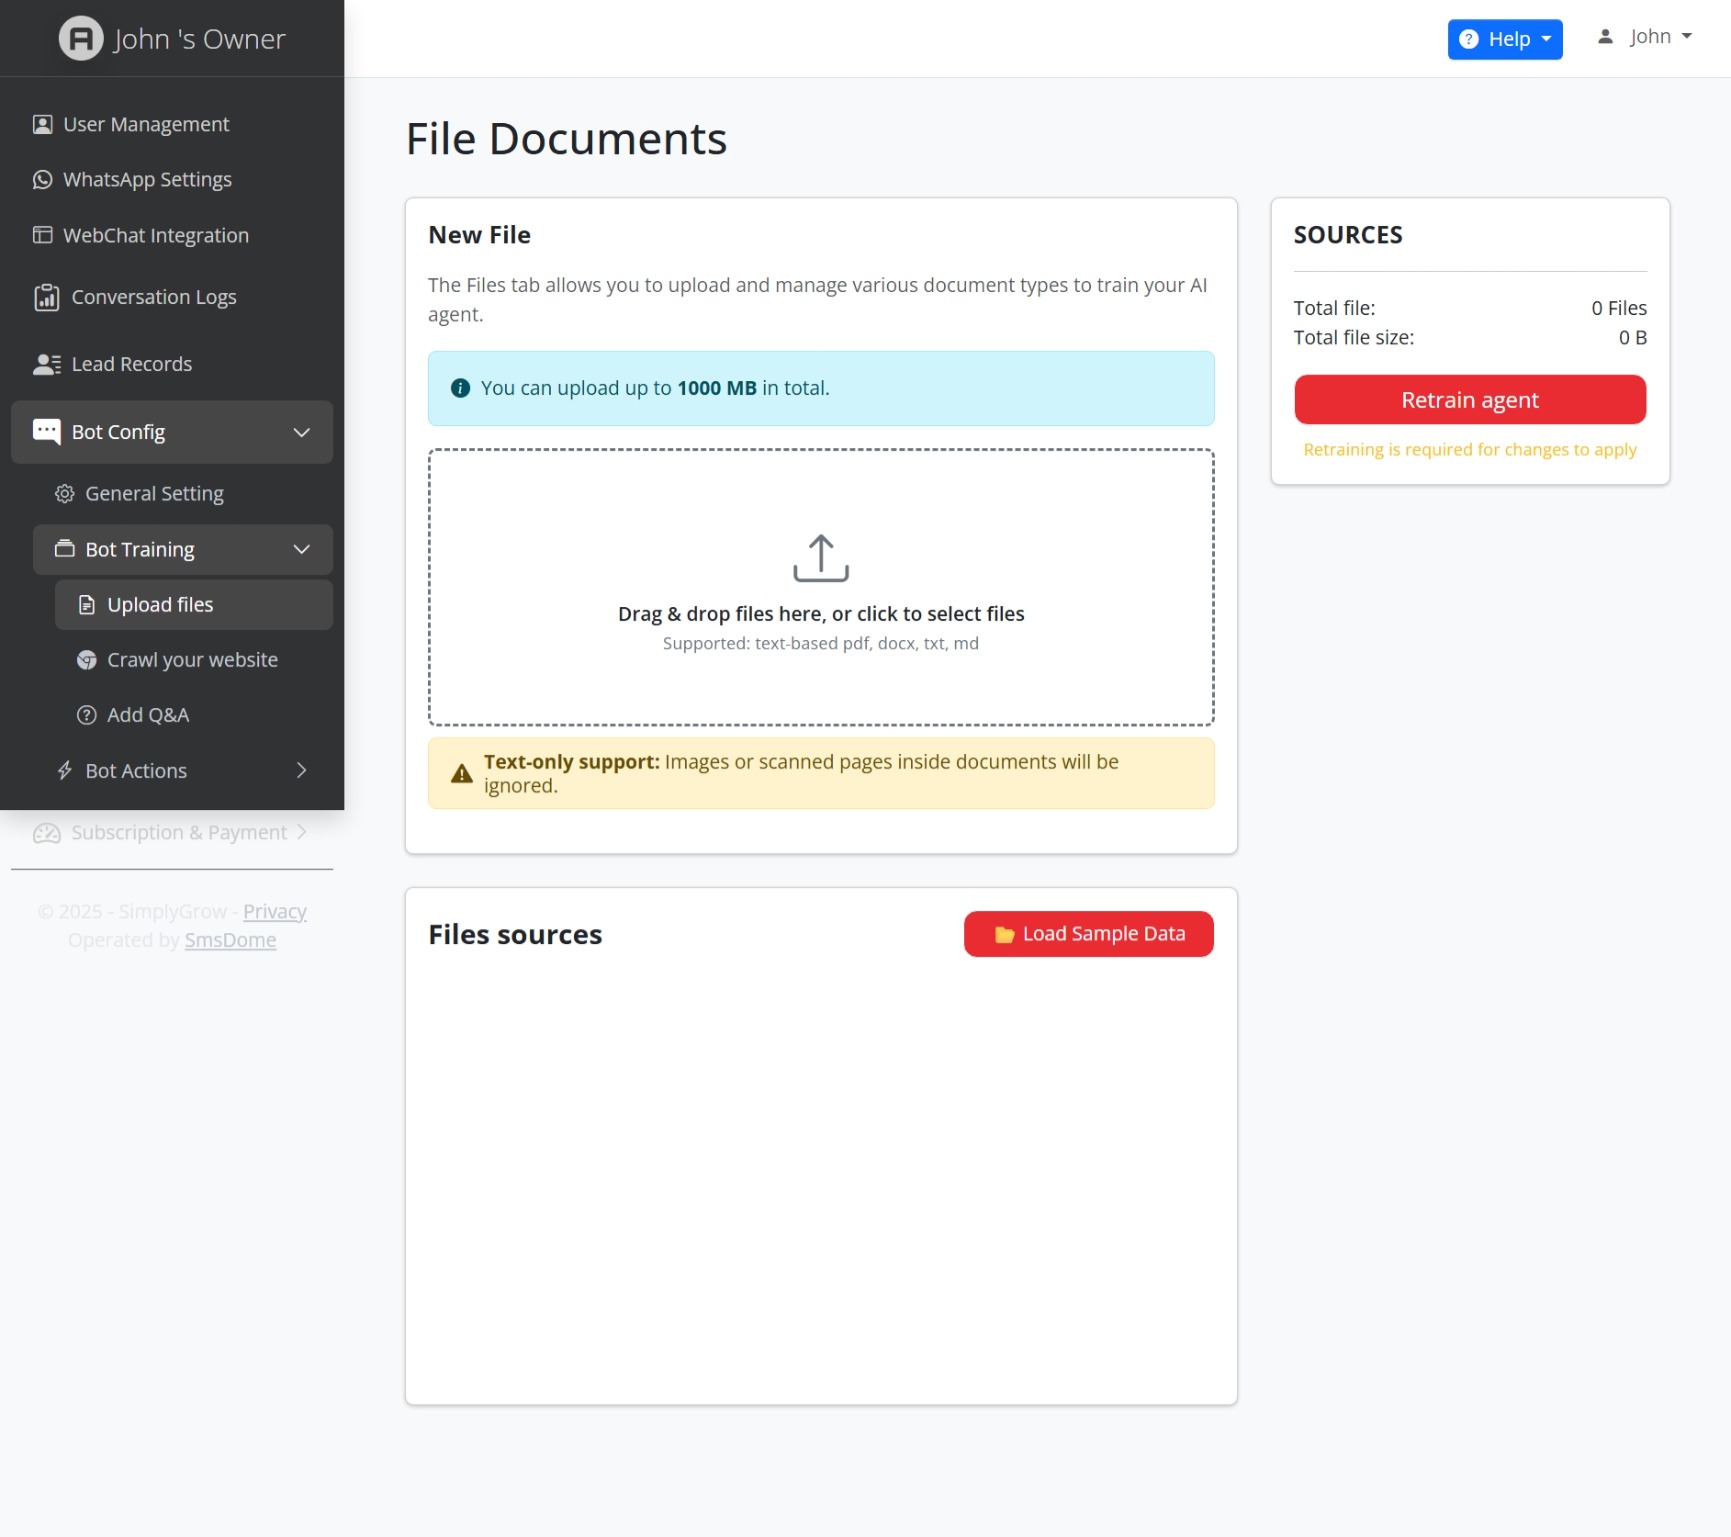This screenshot has height=1537, width=1731.
Task: Click the Retrain agent button
Action: click(x=1470, y=400)
